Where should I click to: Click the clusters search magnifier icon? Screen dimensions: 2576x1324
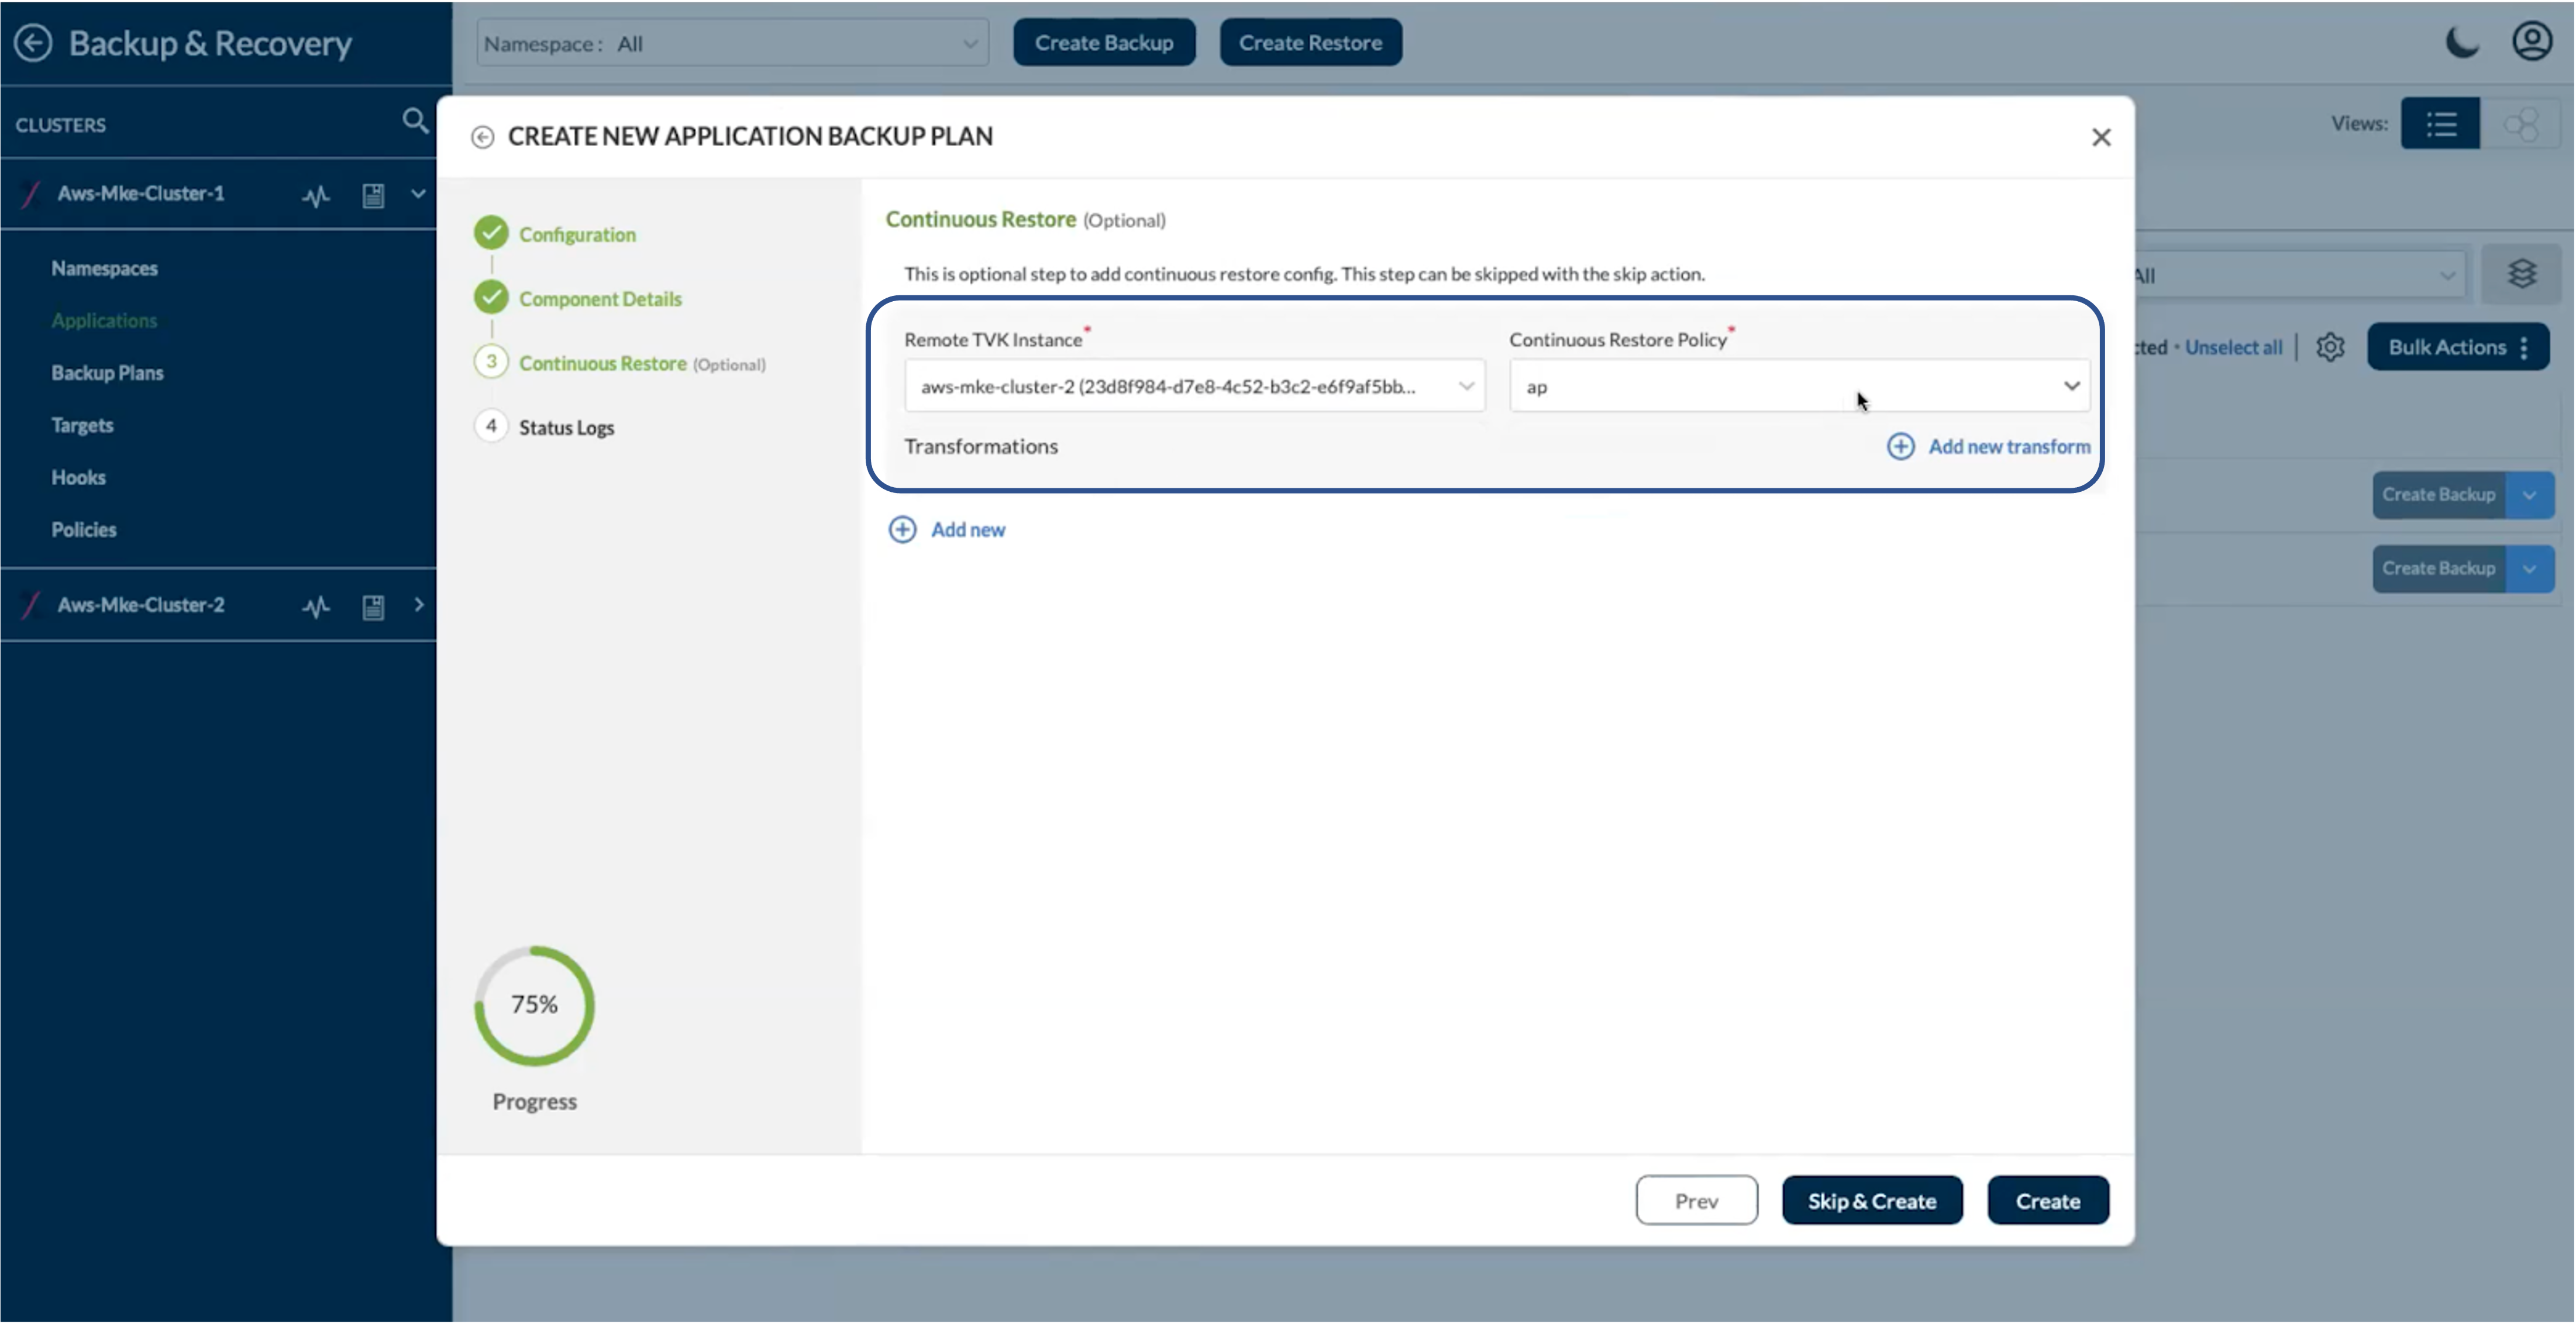pos(415,122)
